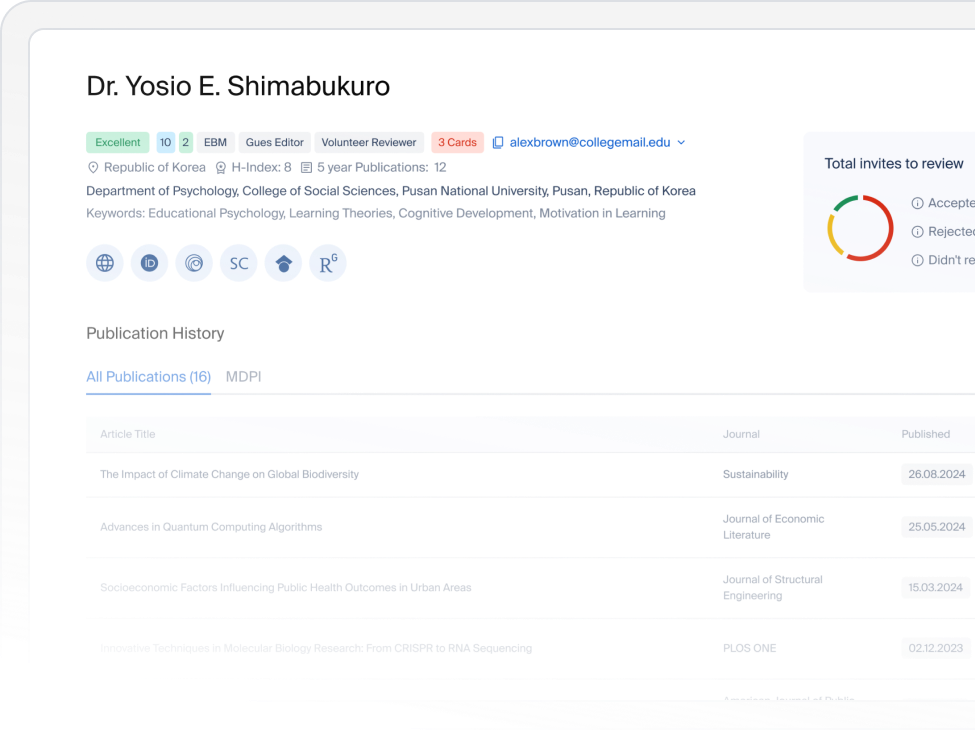Viewport: 975px width, 732px height.
Task: Click info icon beside the Didn't reply label
Action: point(917,260)
